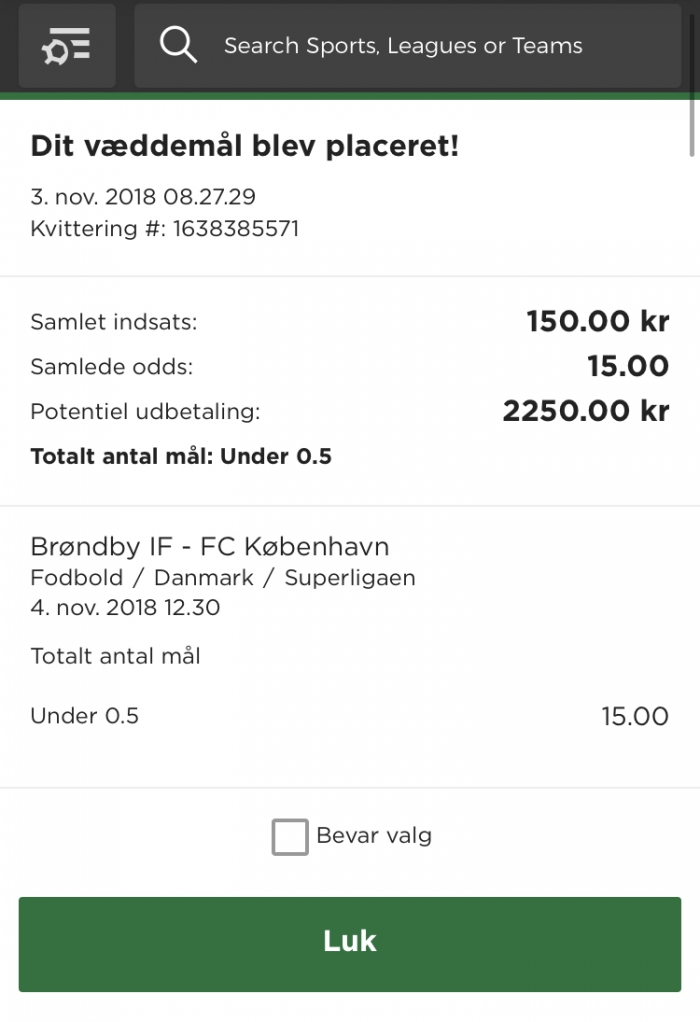700x1022 pixels.
Task: Click the magnifying glass search icon
Action: click(178, 46)
